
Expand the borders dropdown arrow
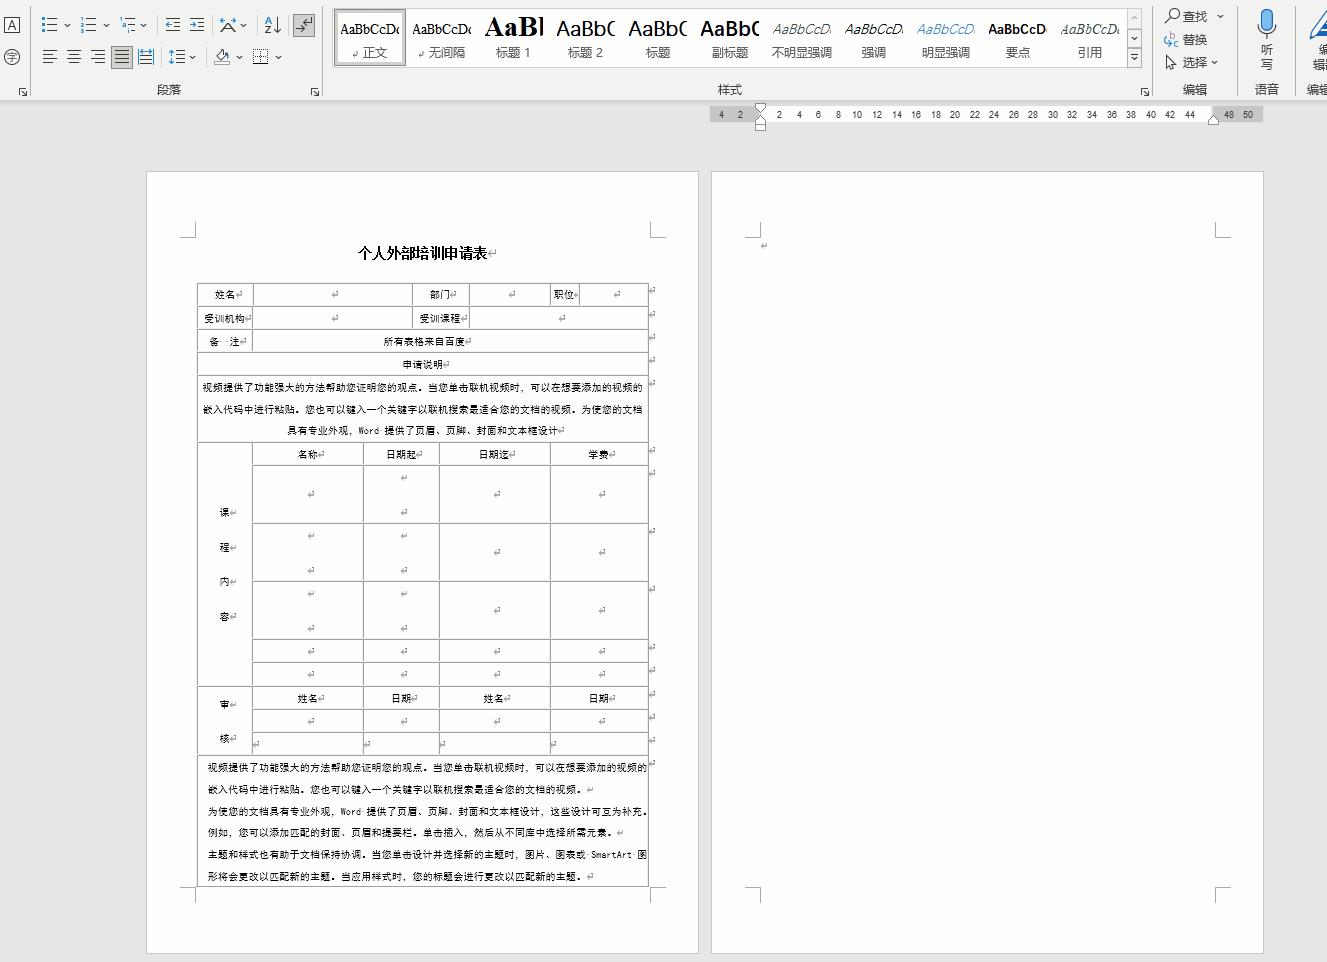click(x=277, y=56)
